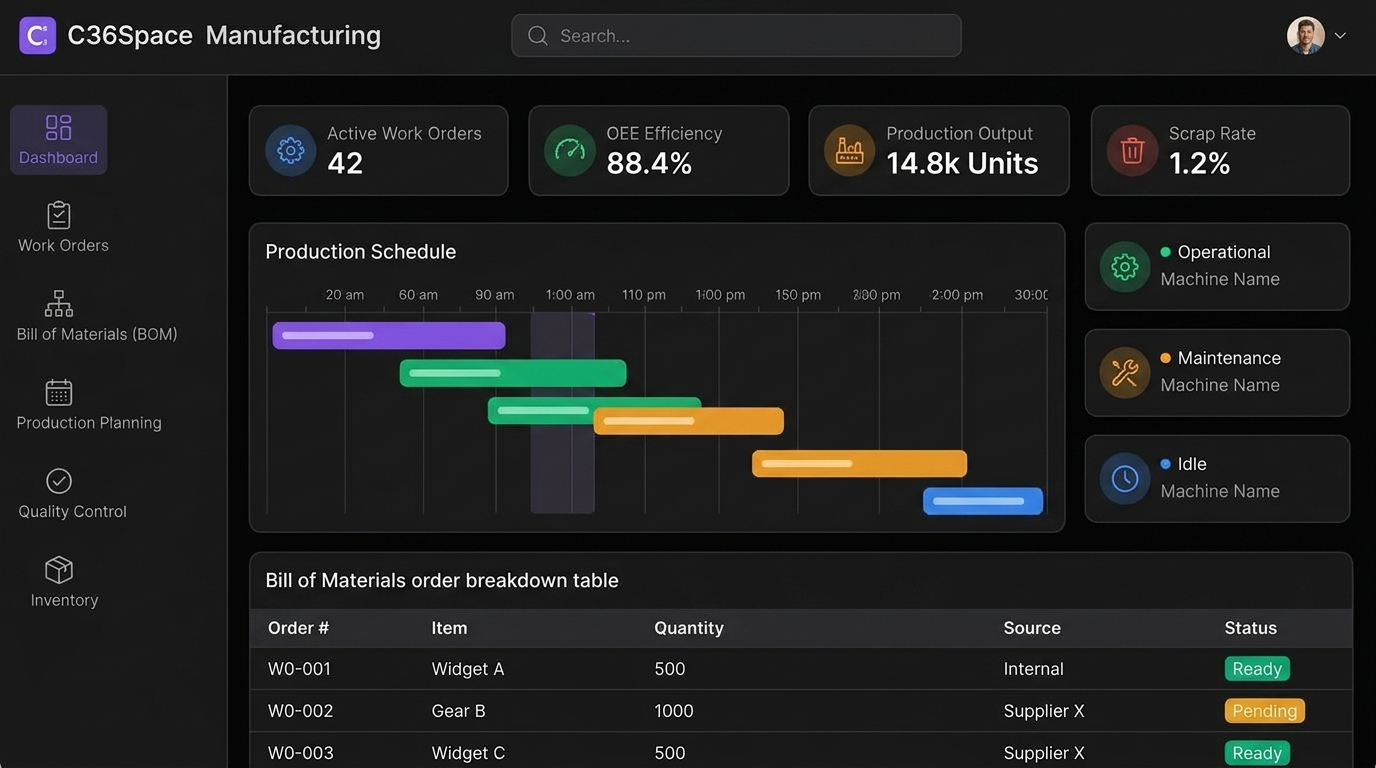Click the Ready status badge for W0-001
Viewport: 1376px width, 768px height.
[x=1257, y=669]
